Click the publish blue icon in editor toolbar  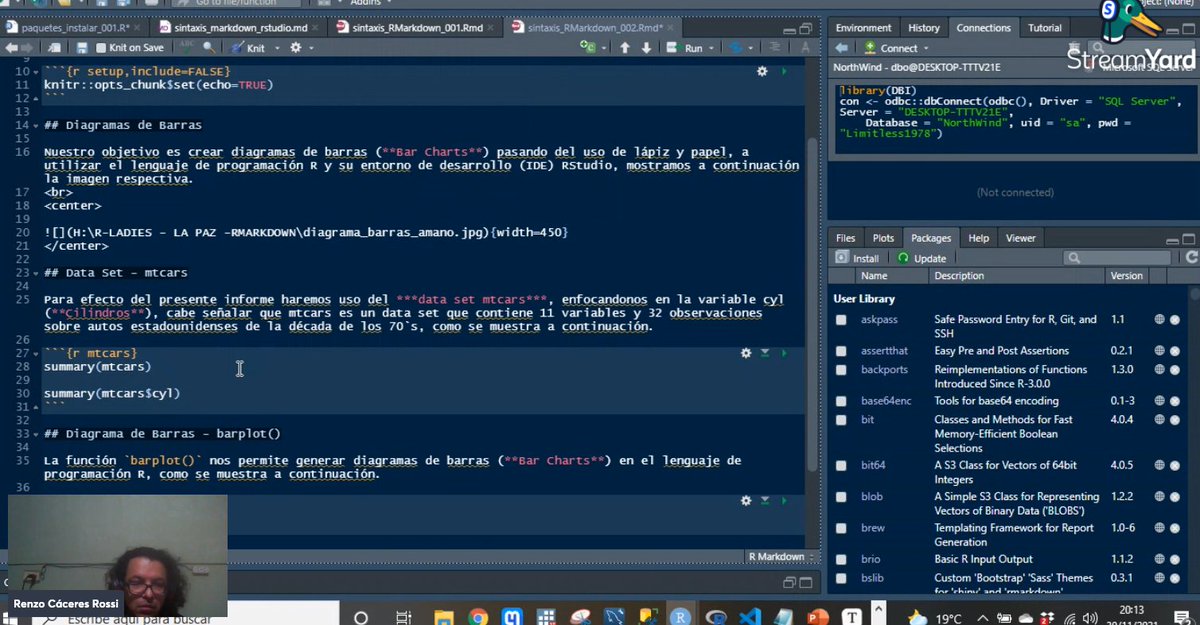(x=736, y=48)
